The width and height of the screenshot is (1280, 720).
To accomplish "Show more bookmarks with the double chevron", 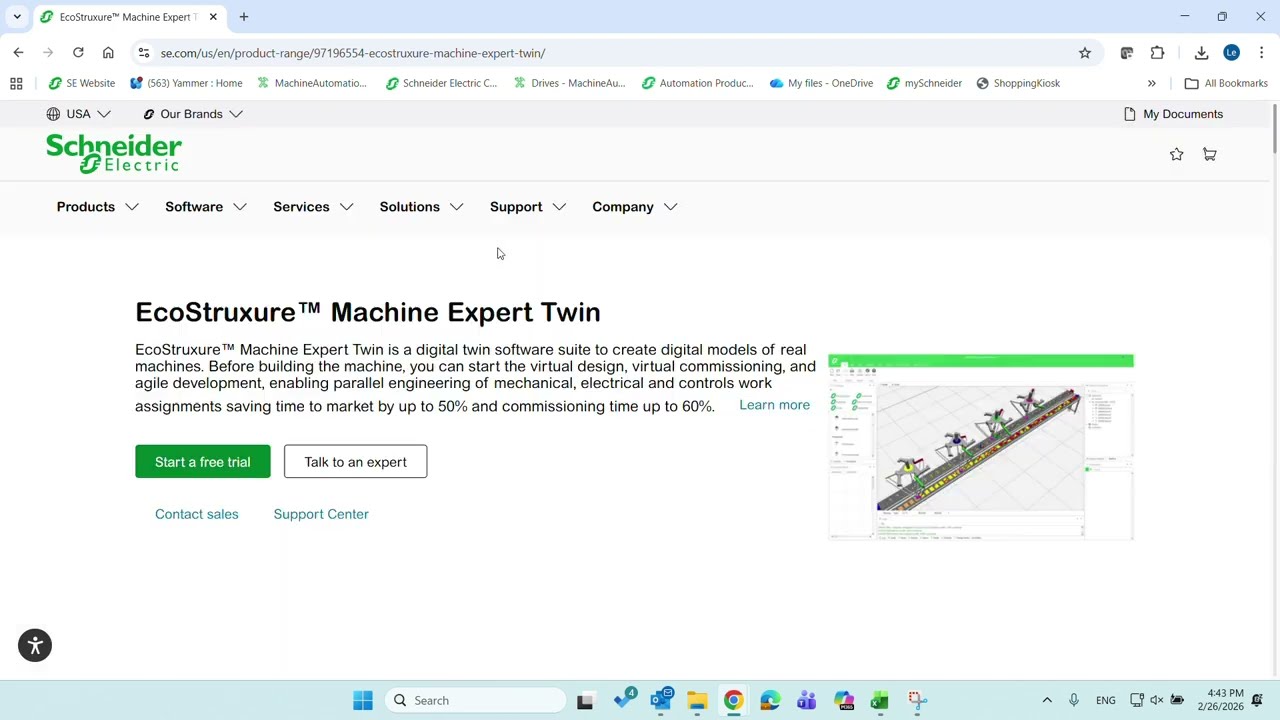I will [1152, 83].
